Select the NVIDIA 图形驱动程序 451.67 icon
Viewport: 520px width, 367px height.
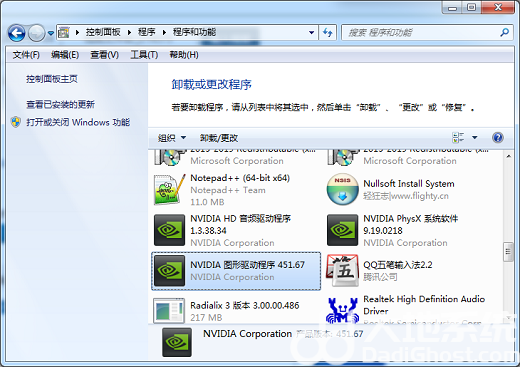click(x=169, y=271)
